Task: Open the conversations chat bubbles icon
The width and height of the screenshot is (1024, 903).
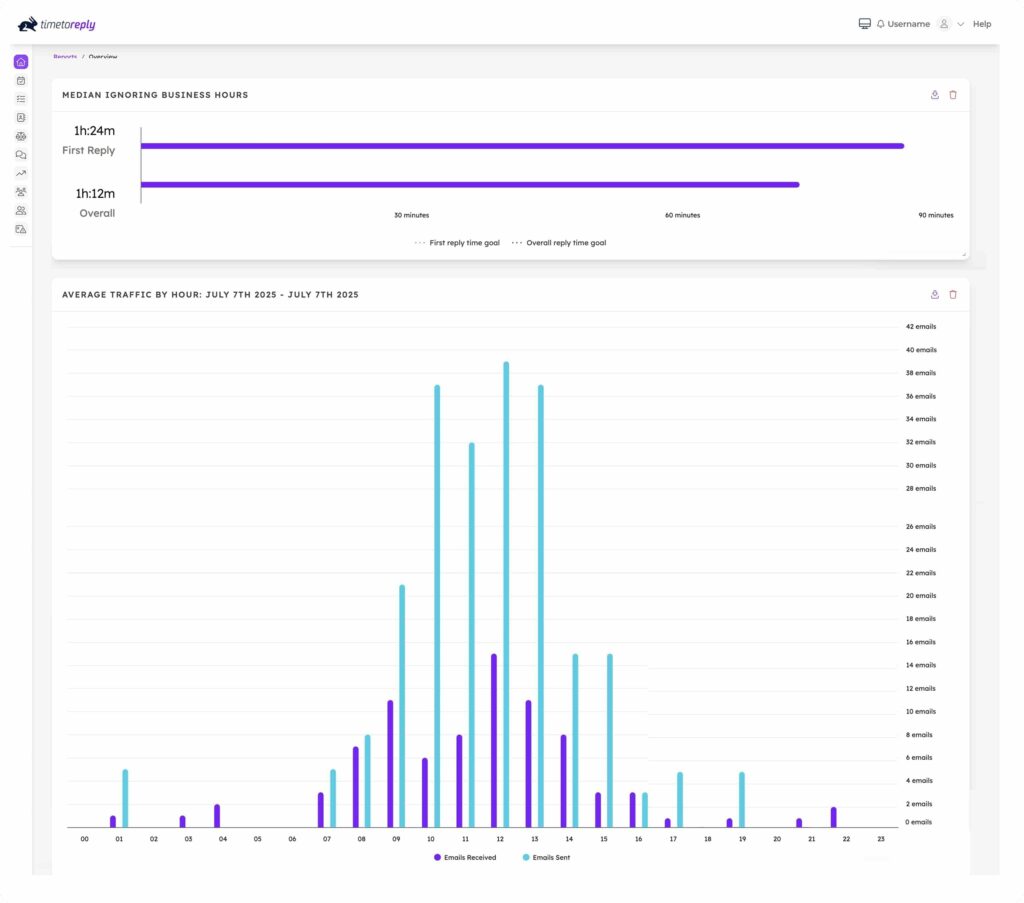Action: coord(21,155)
